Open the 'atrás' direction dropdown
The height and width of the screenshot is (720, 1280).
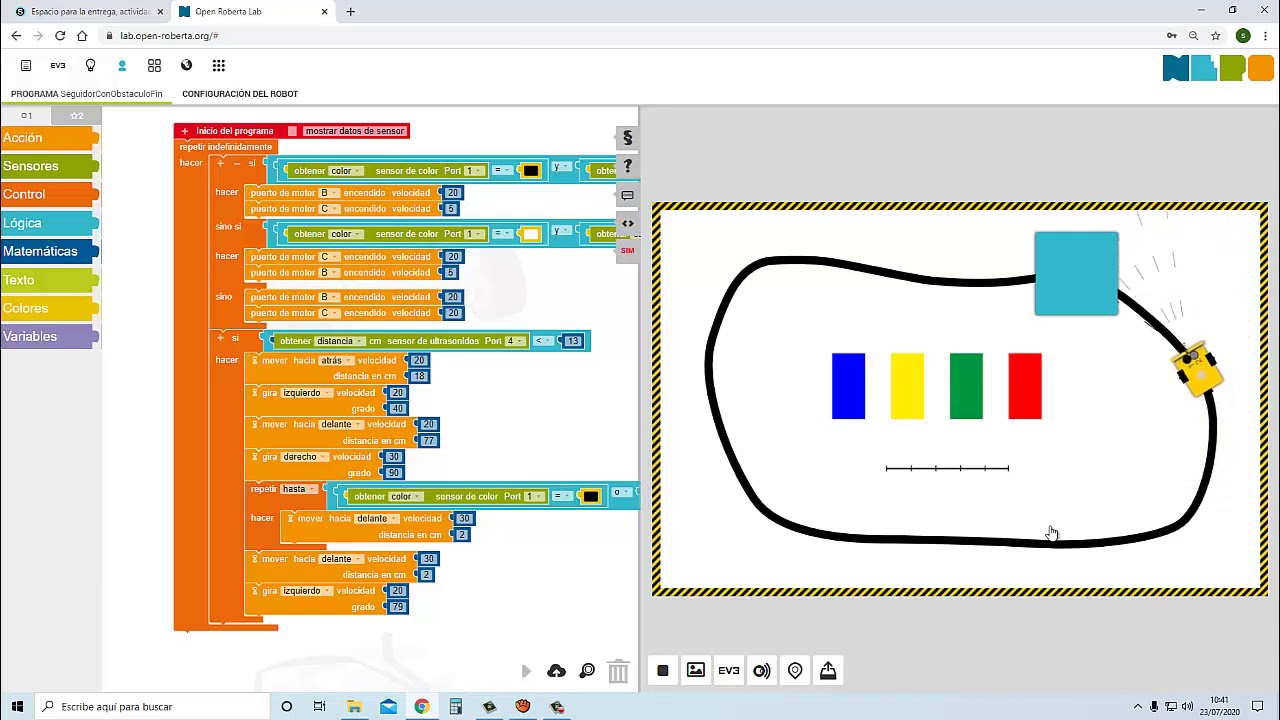335,361
